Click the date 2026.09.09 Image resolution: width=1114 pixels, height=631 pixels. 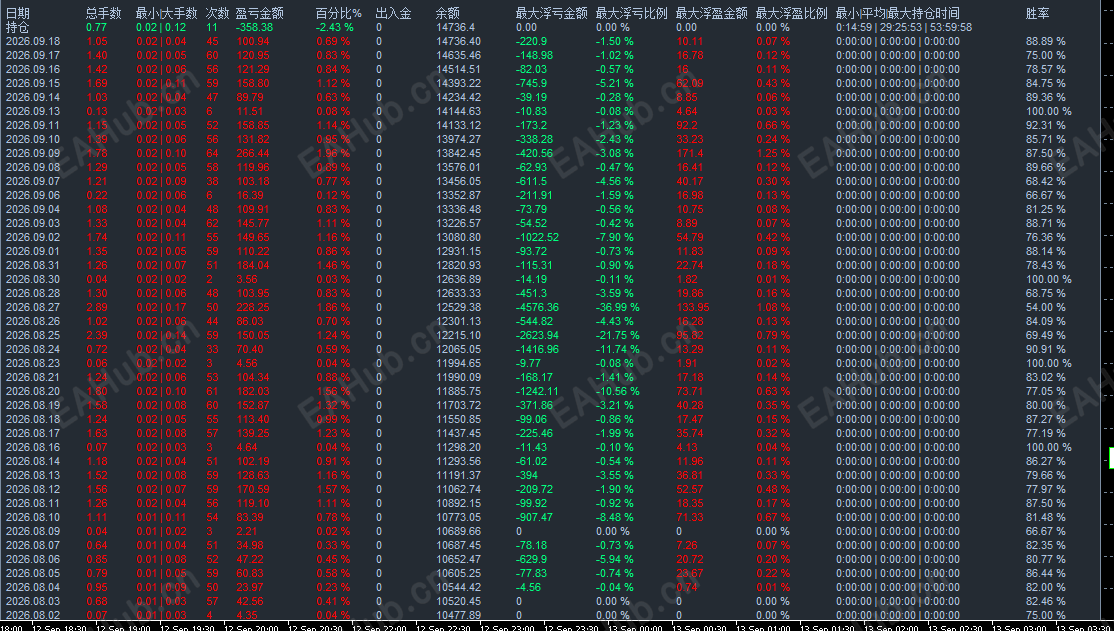pyautogui.click(x=33, y=153)
